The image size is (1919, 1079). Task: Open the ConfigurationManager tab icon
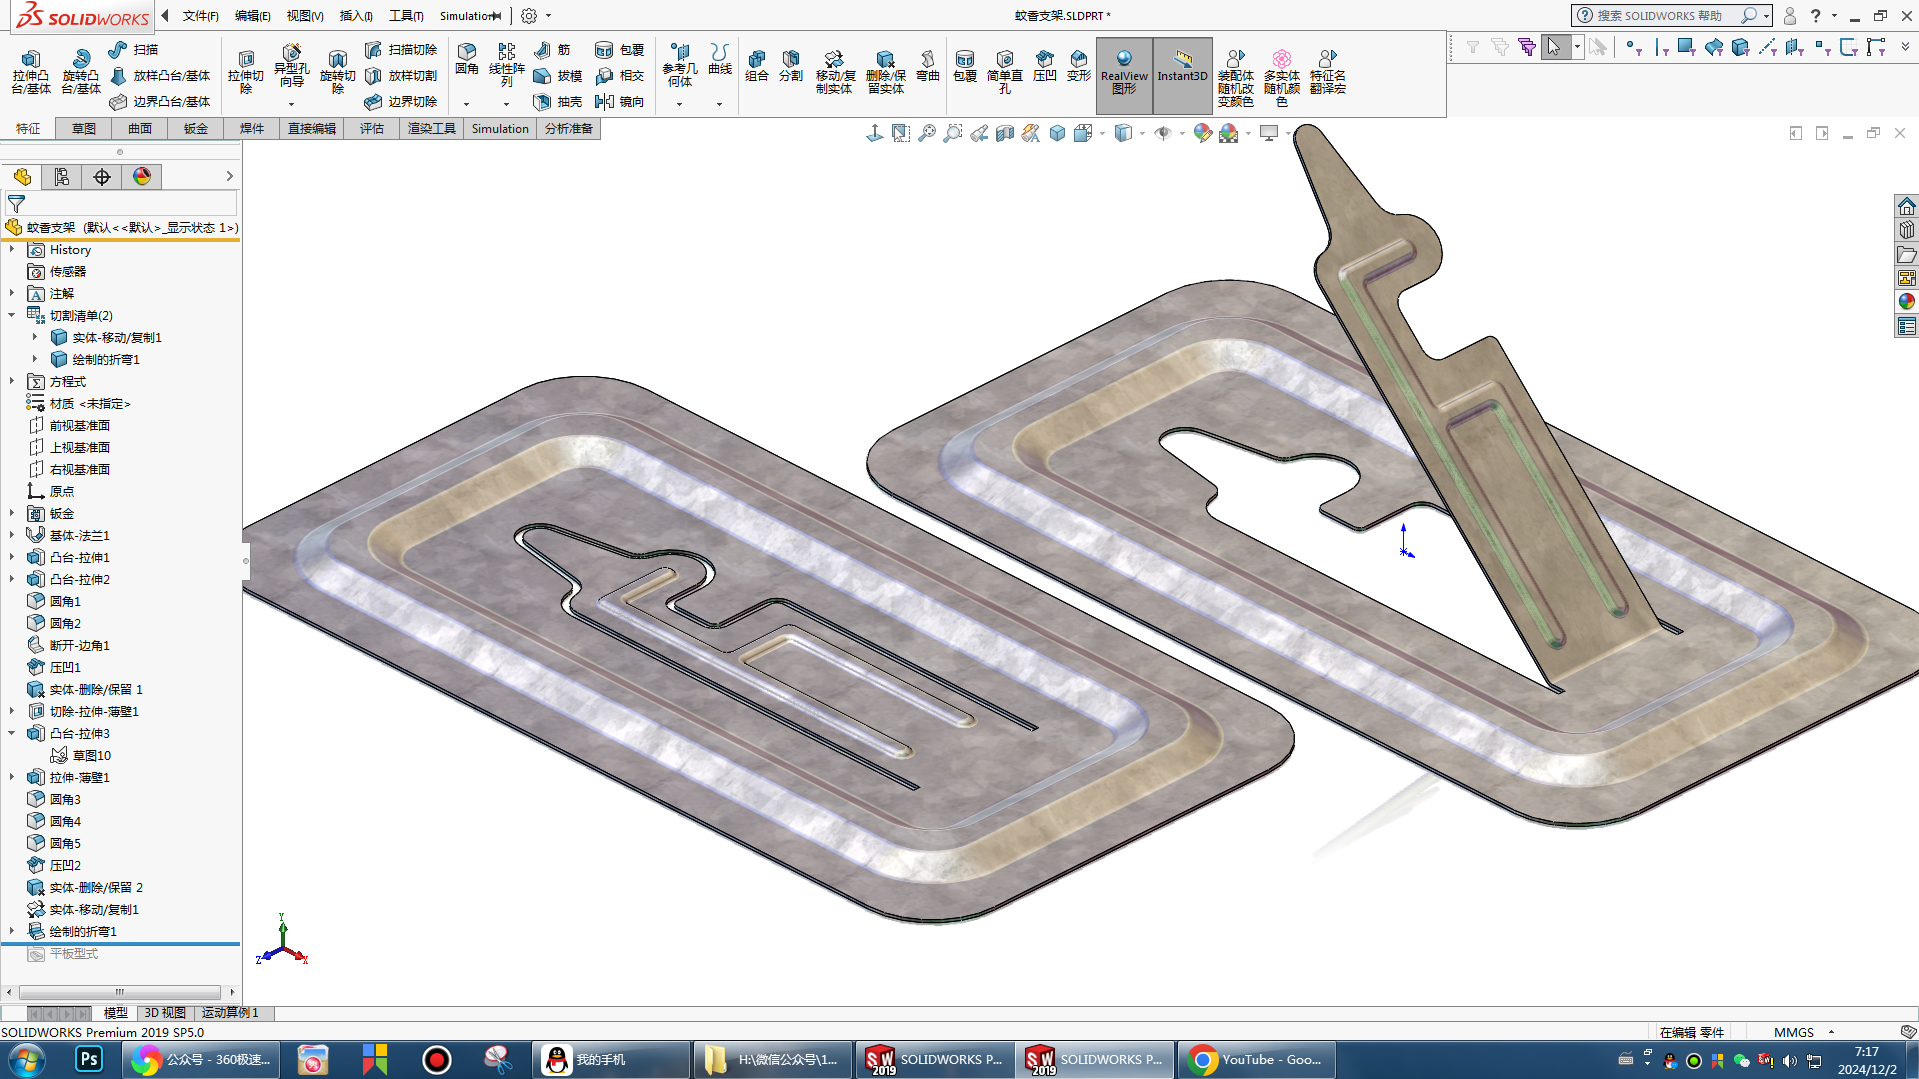(x=102, y=177)
